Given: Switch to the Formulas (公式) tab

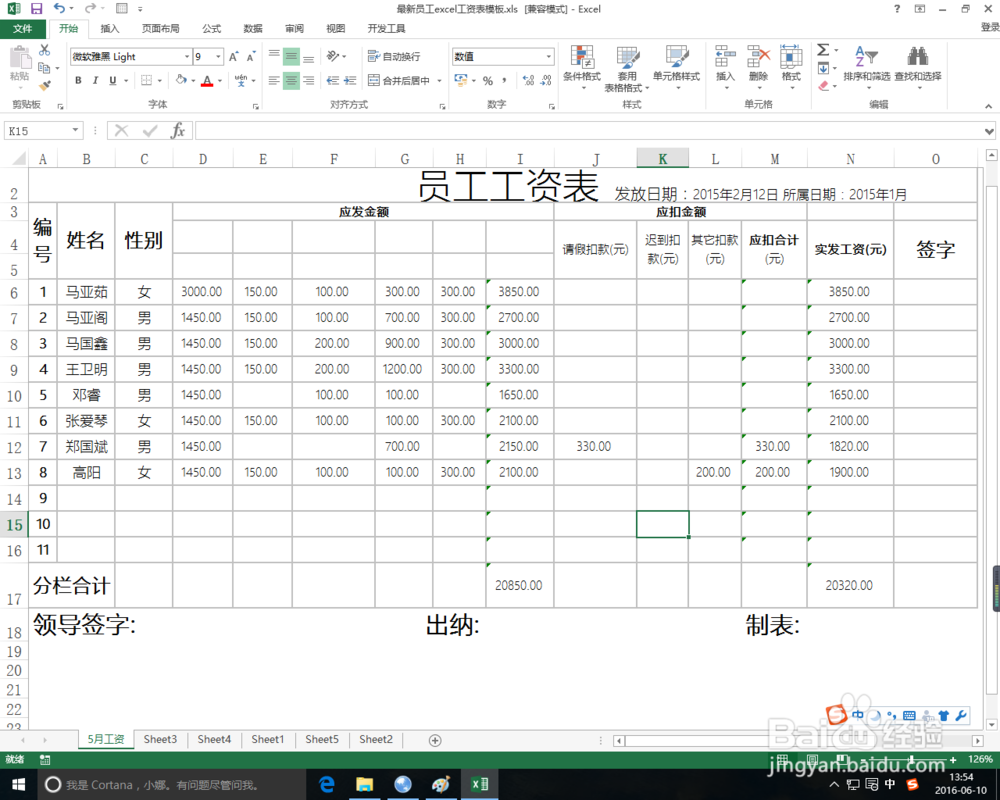Looking at the screenshot, I should click(211, 29).
